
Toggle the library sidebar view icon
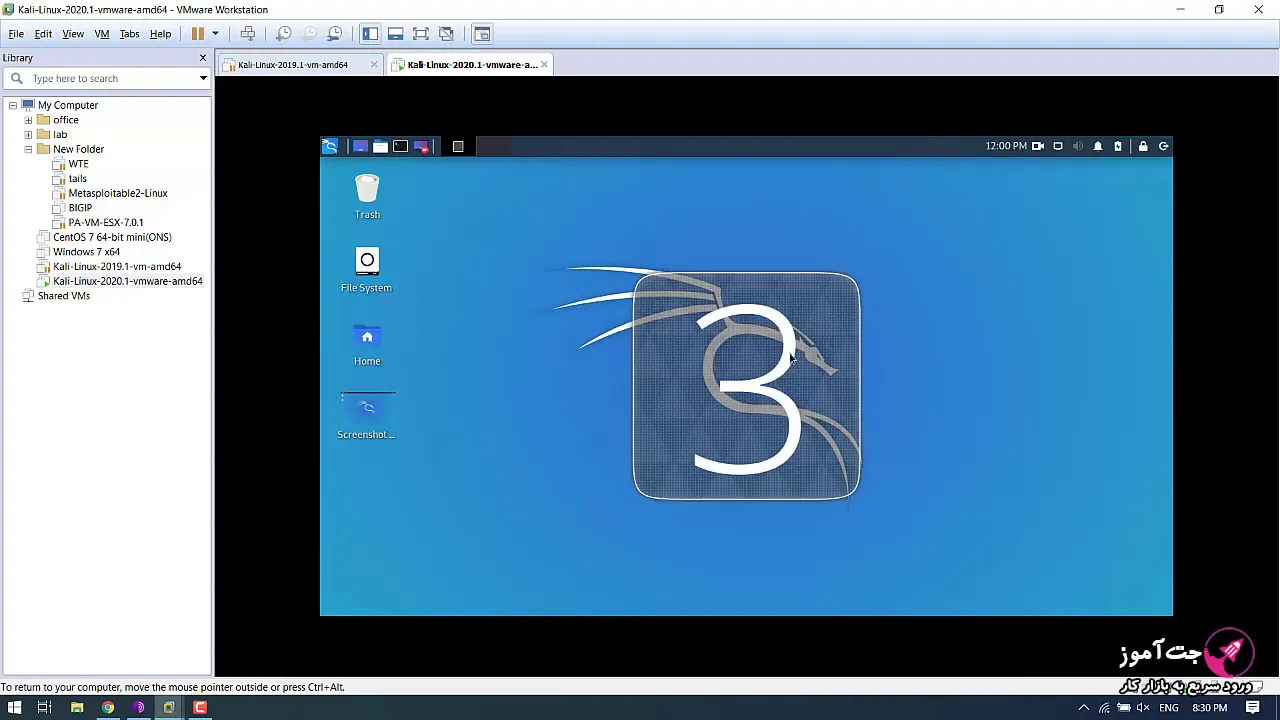(x=370, y=34)
